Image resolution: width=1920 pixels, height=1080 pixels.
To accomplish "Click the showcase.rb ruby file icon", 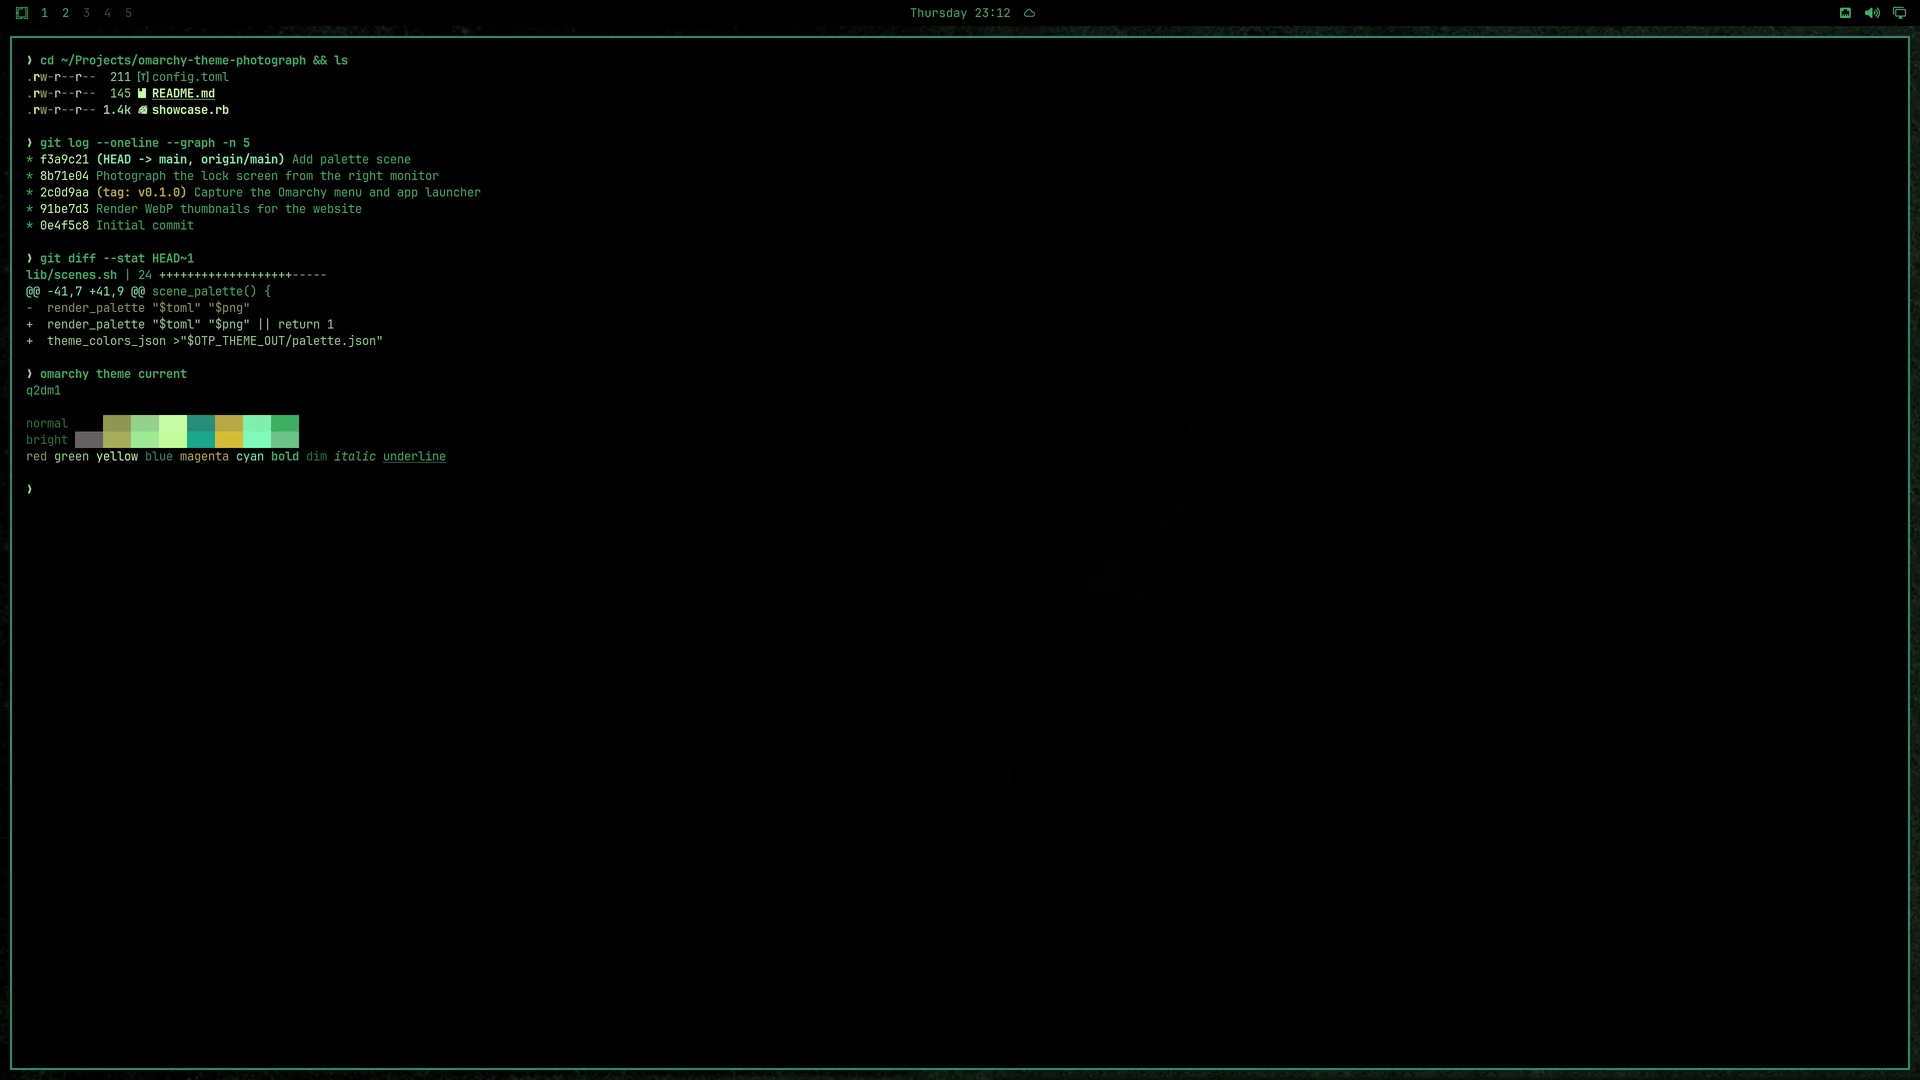I will point(142,110).
